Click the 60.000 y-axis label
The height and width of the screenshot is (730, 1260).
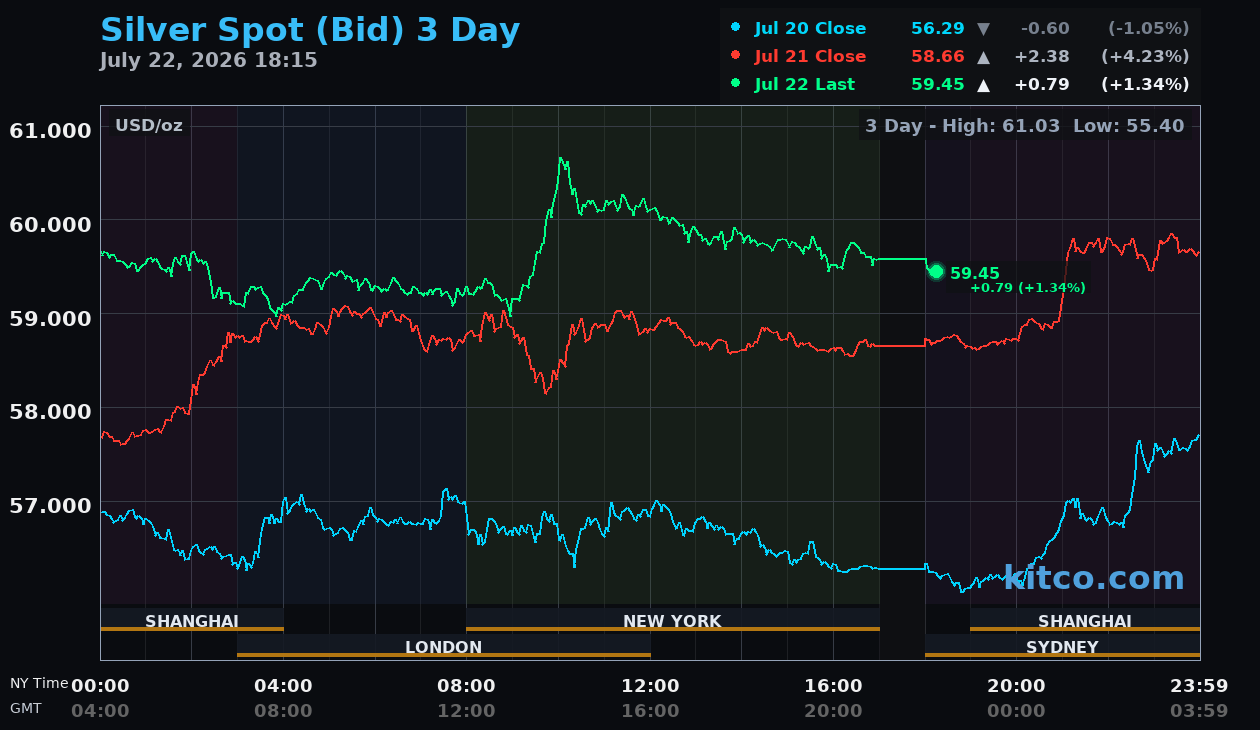tap(50, 224)
